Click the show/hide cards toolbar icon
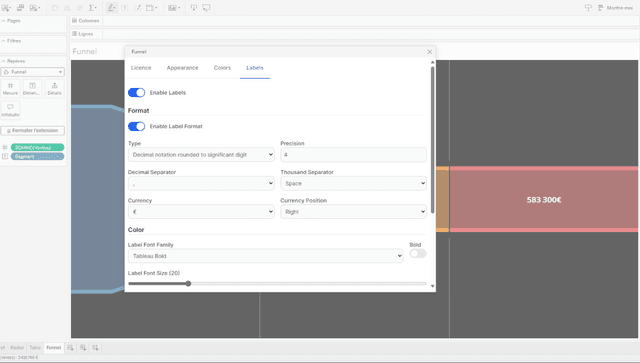This screenshot has height=363, width=640. point(174,8)
